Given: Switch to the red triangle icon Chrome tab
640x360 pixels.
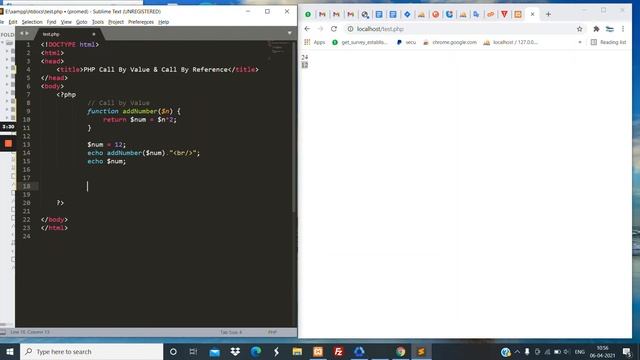Looking at the screenshot, I should [504, 14].
